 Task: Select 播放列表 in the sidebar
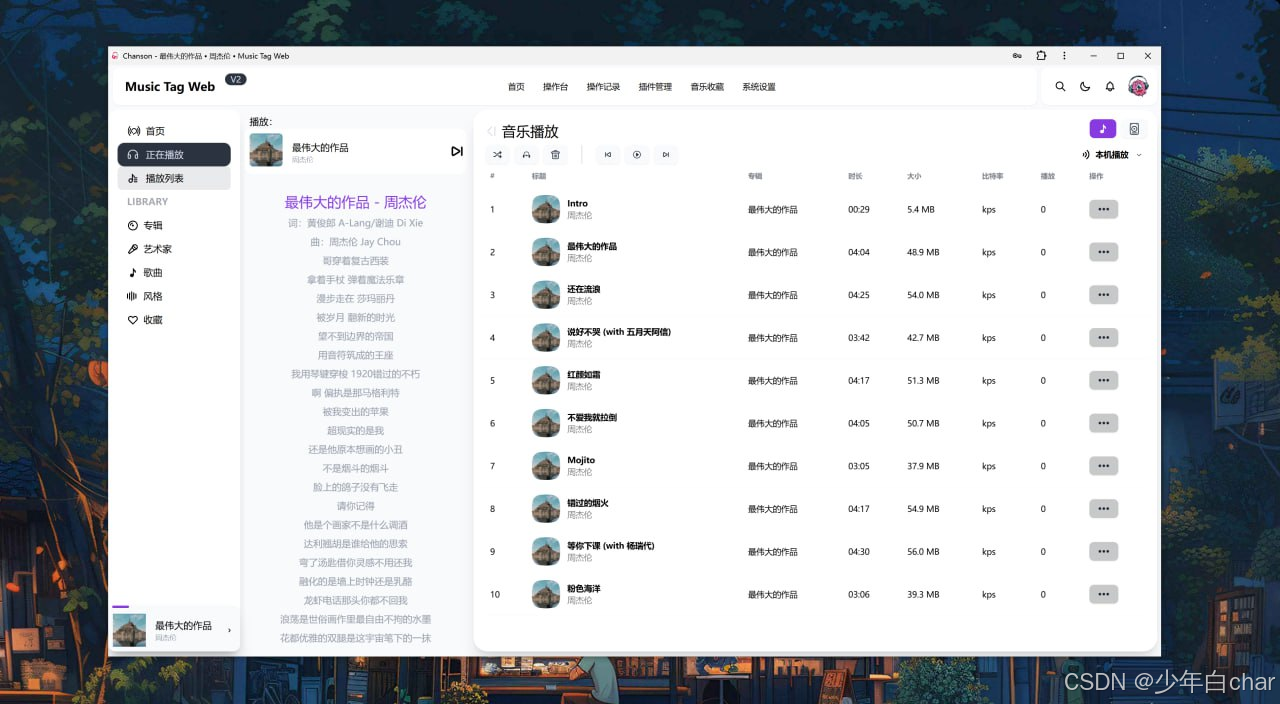(165, 178)
